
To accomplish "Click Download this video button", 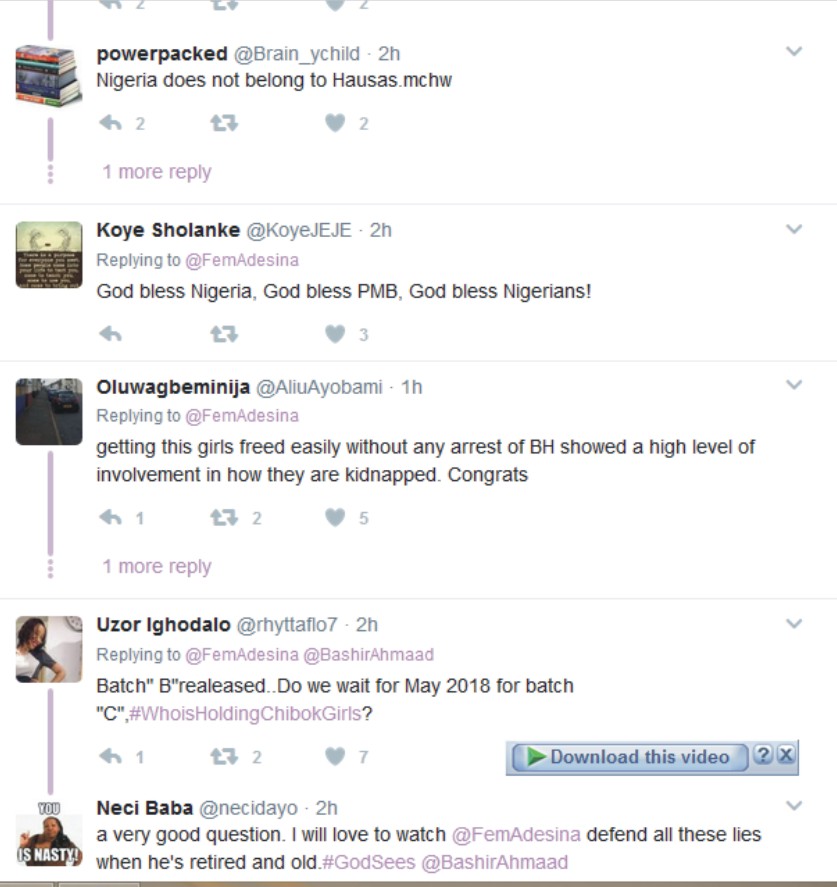I will (630, 757).
